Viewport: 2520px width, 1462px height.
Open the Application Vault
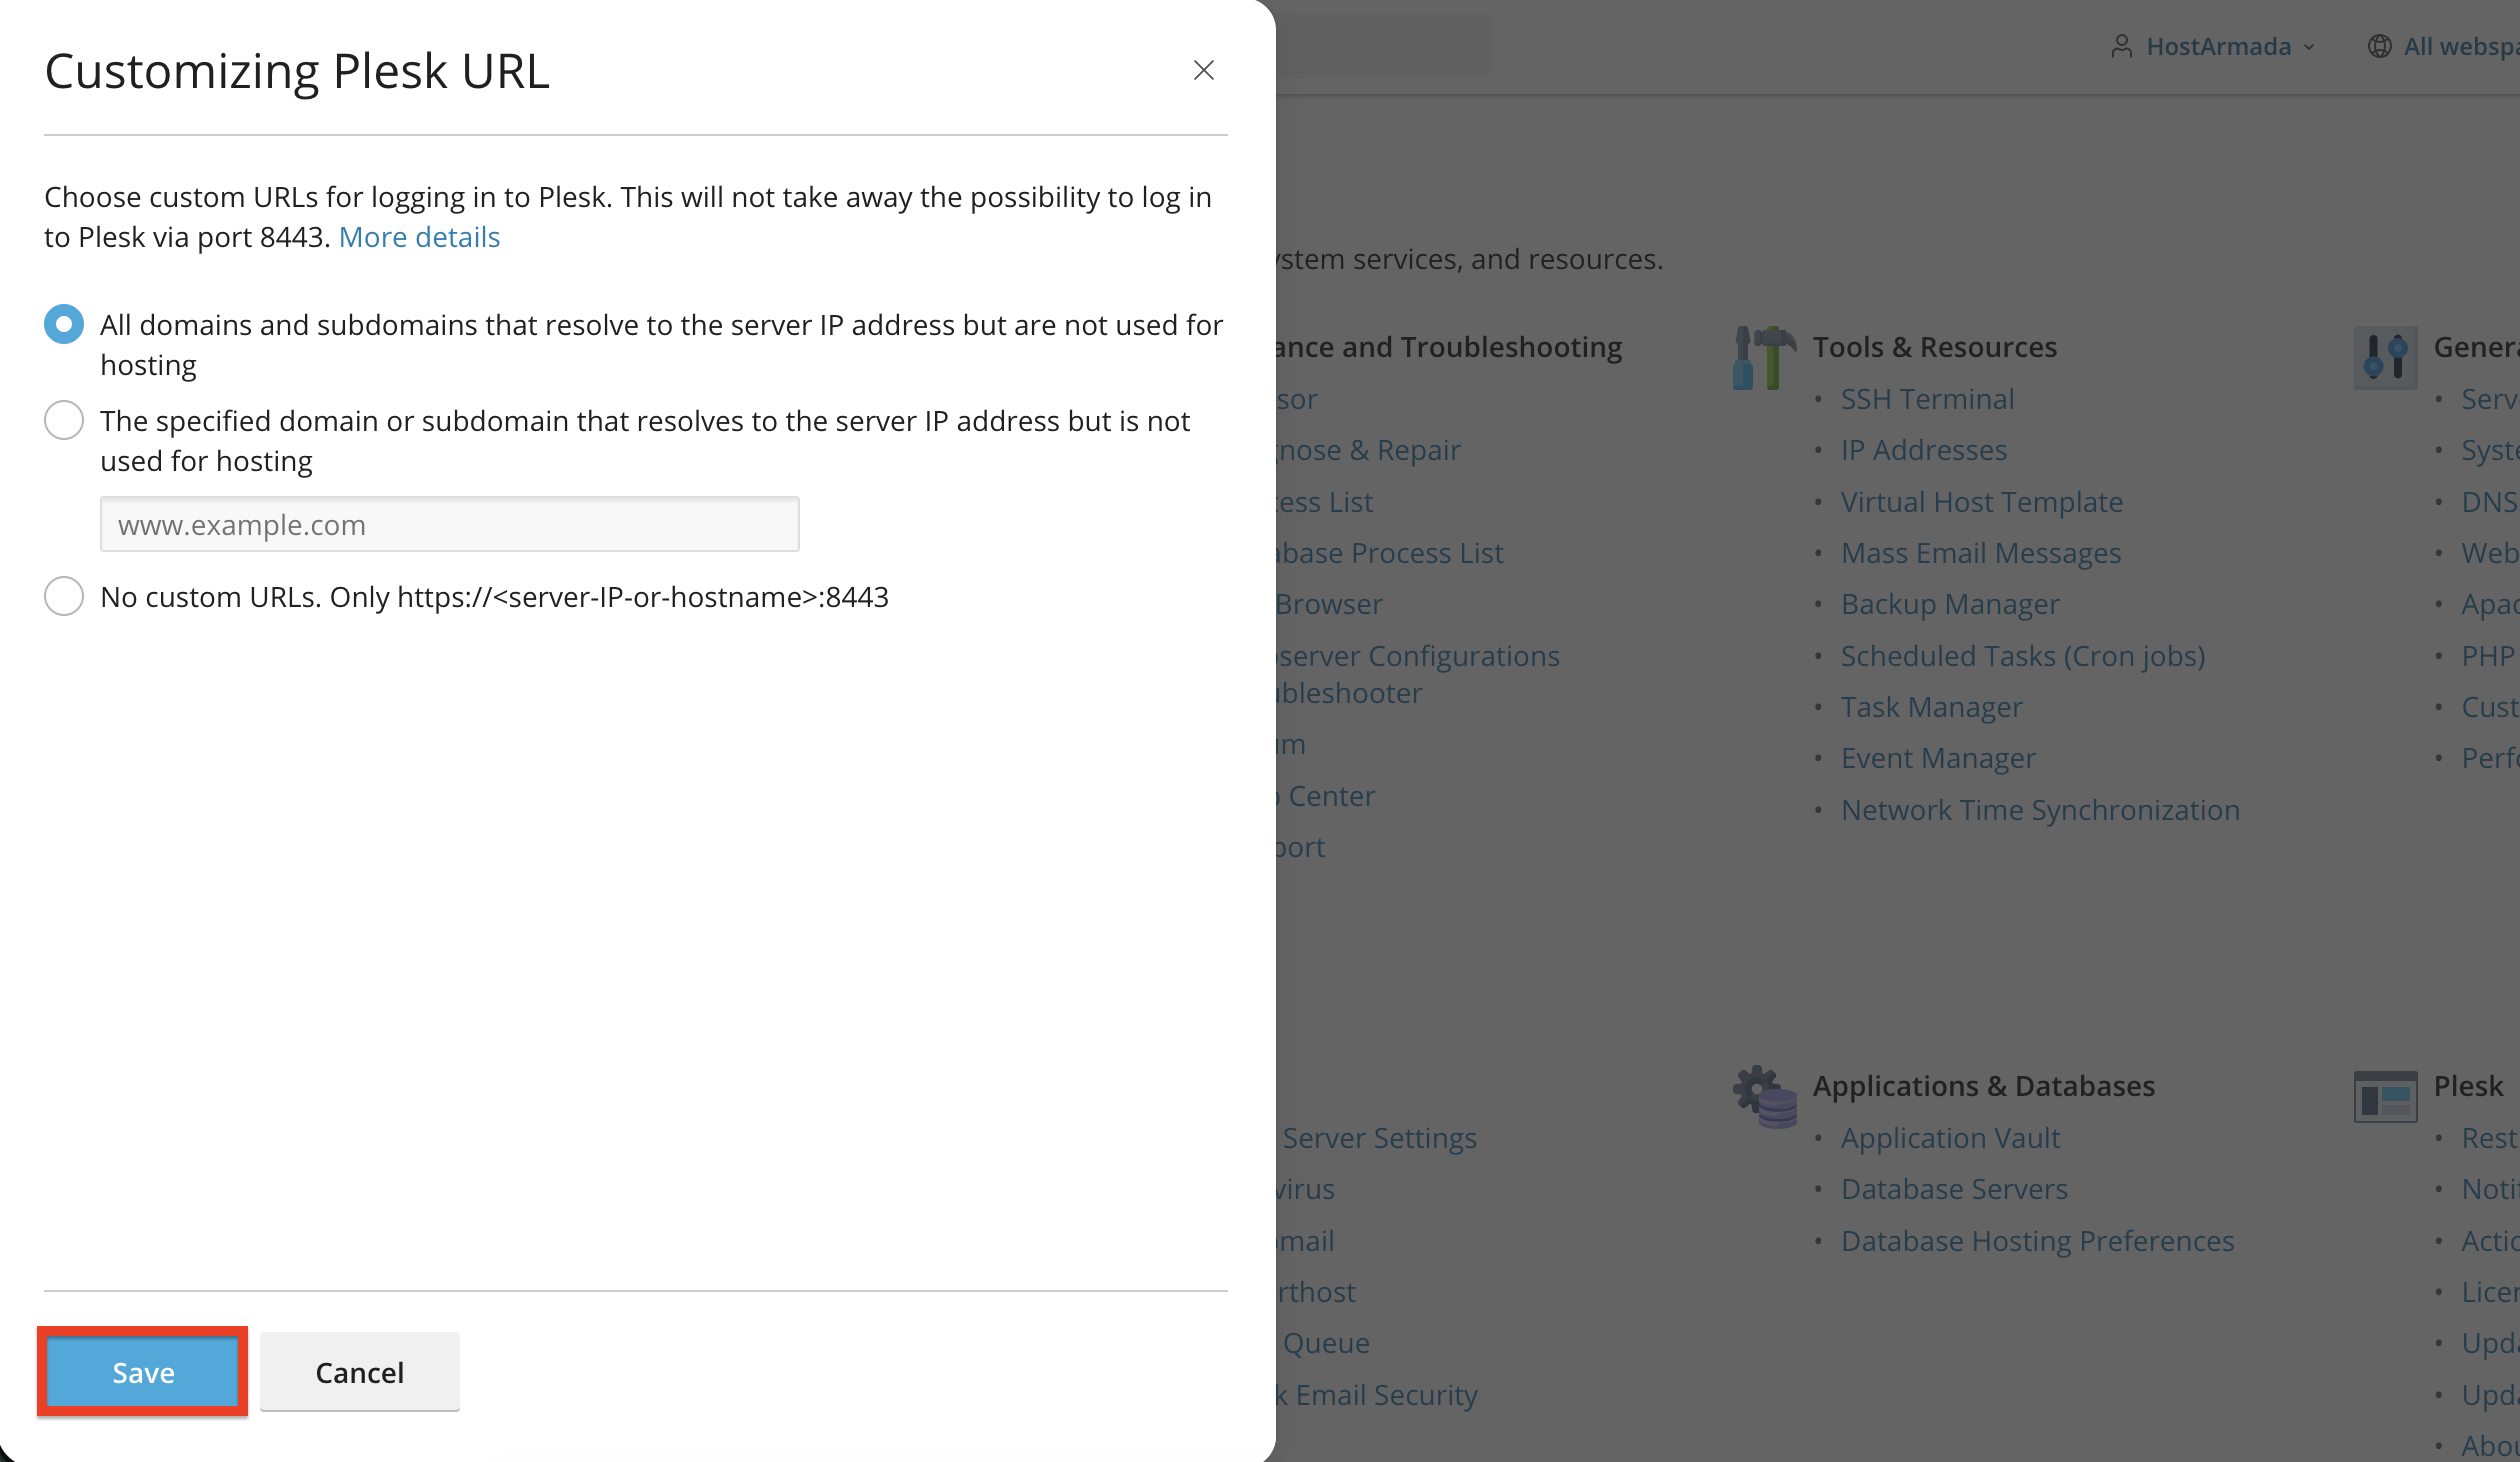point(1950,1138)
